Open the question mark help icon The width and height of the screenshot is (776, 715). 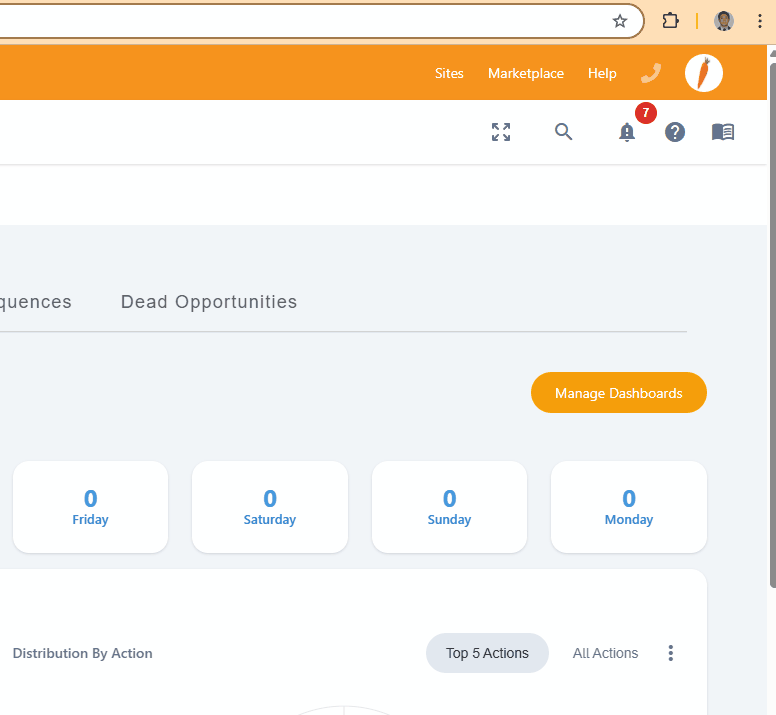click(x=675, y=132)
